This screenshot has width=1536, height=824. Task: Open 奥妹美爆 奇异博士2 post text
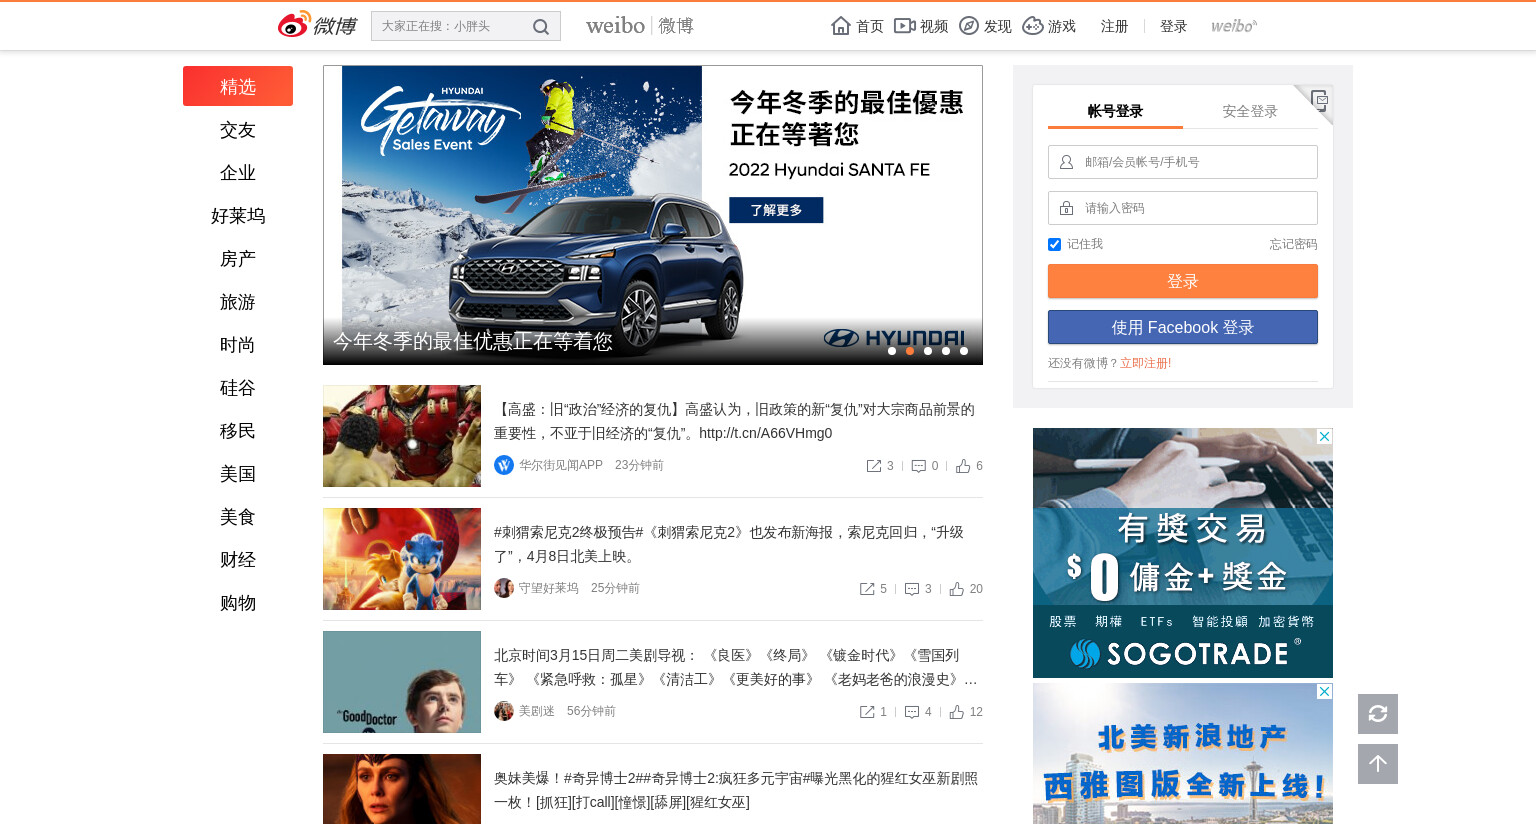[x=736, y=790]
